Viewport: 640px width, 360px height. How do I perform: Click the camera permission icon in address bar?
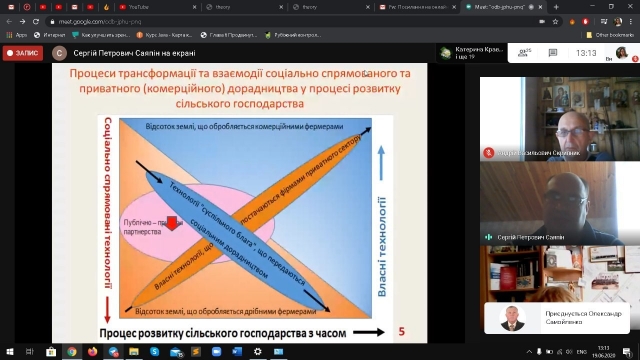click(542, 22)
